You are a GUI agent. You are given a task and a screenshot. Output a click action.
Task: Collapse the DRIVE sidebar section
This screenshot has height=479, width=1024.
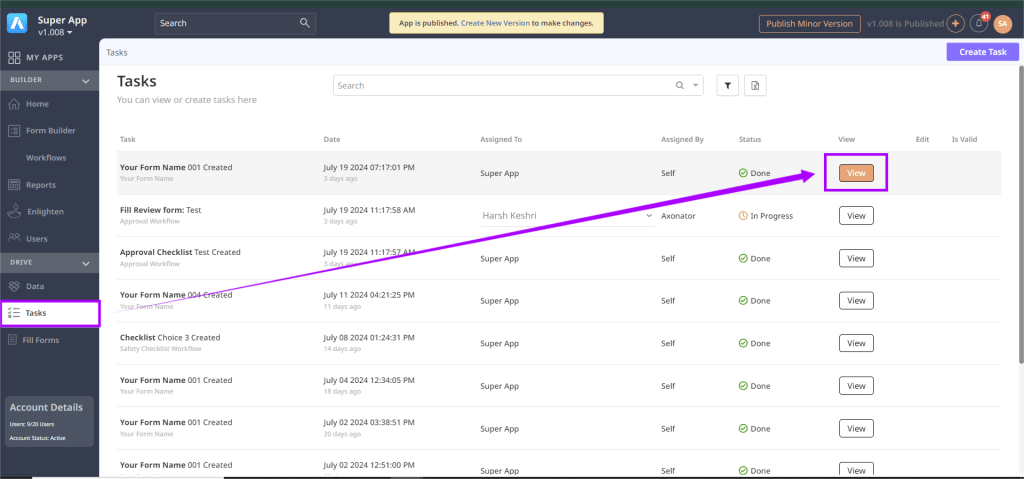tap(86, 263)
